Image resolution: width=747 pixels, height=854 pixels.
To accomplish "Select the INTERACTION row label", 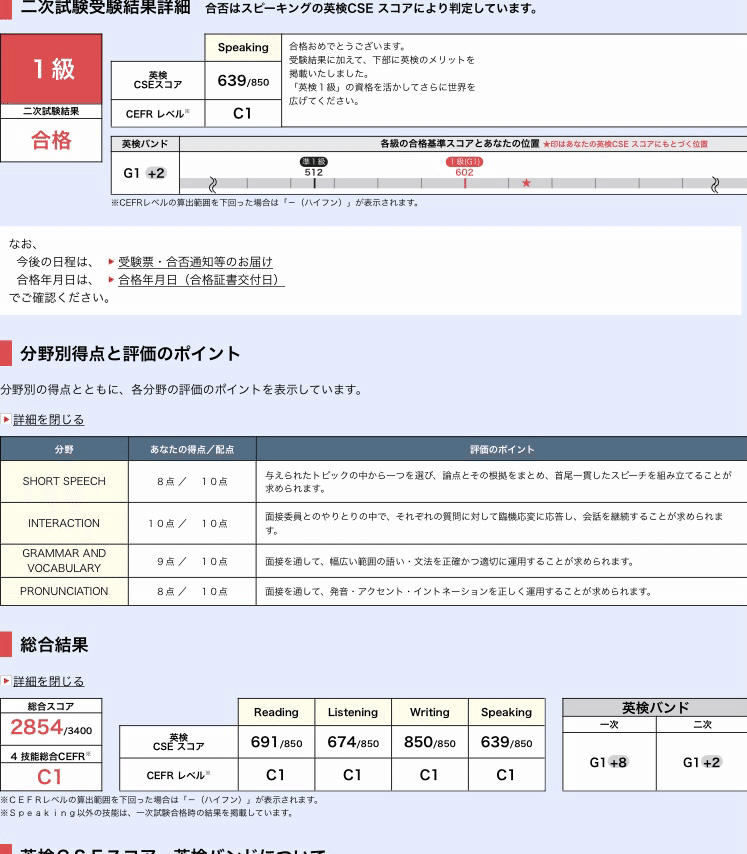I will point(64,523).
